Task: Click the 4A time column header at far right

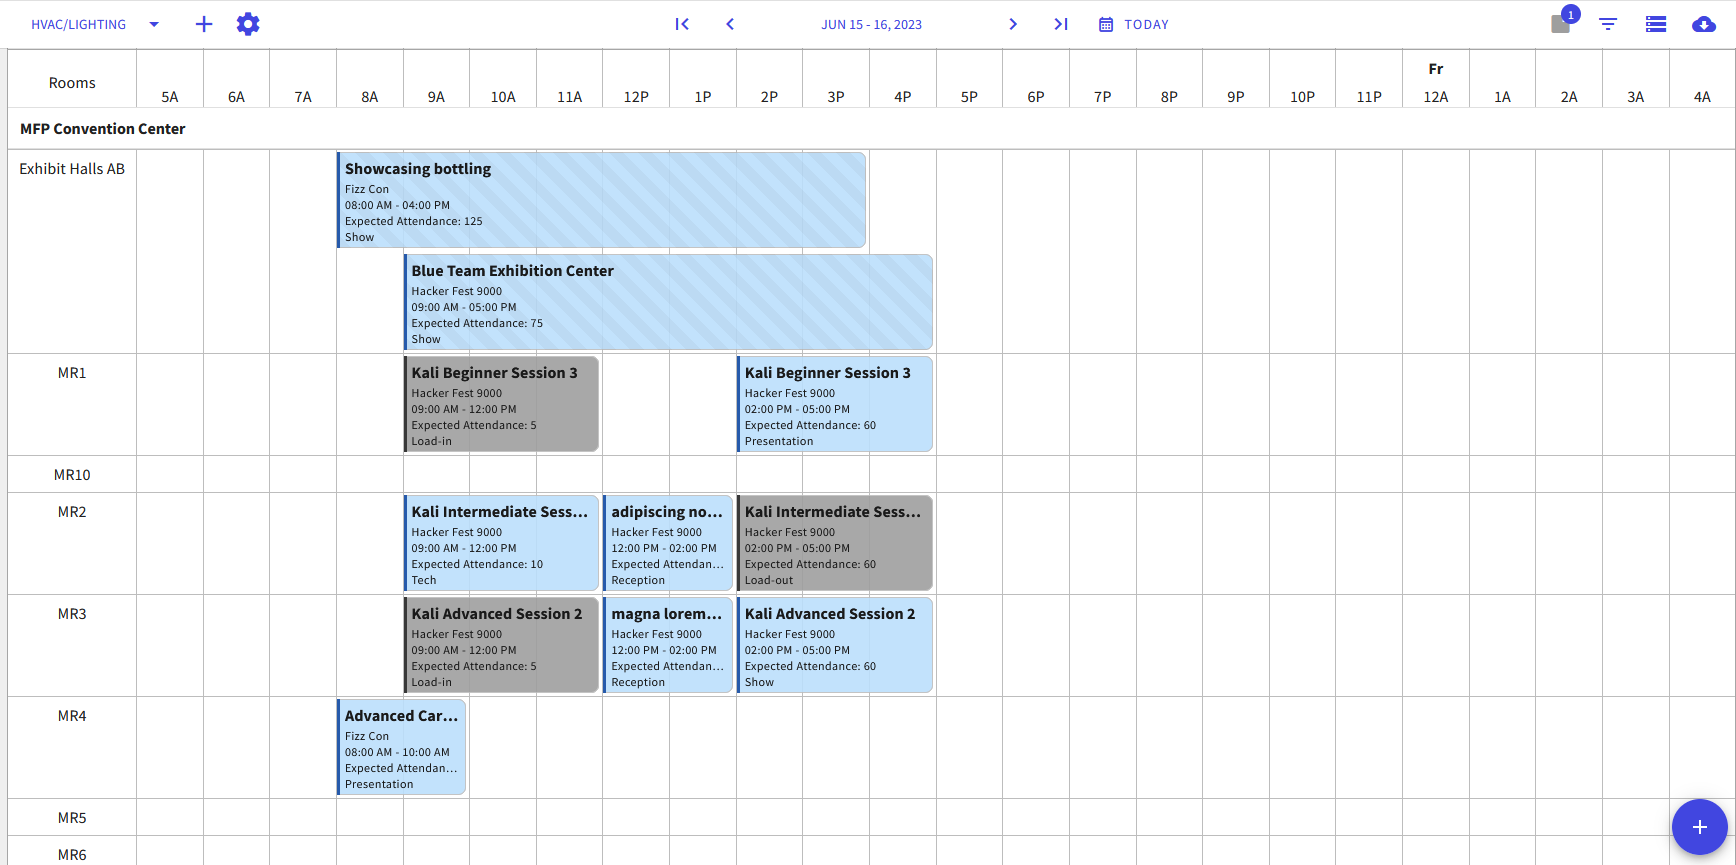Action: coord(1702,97)
